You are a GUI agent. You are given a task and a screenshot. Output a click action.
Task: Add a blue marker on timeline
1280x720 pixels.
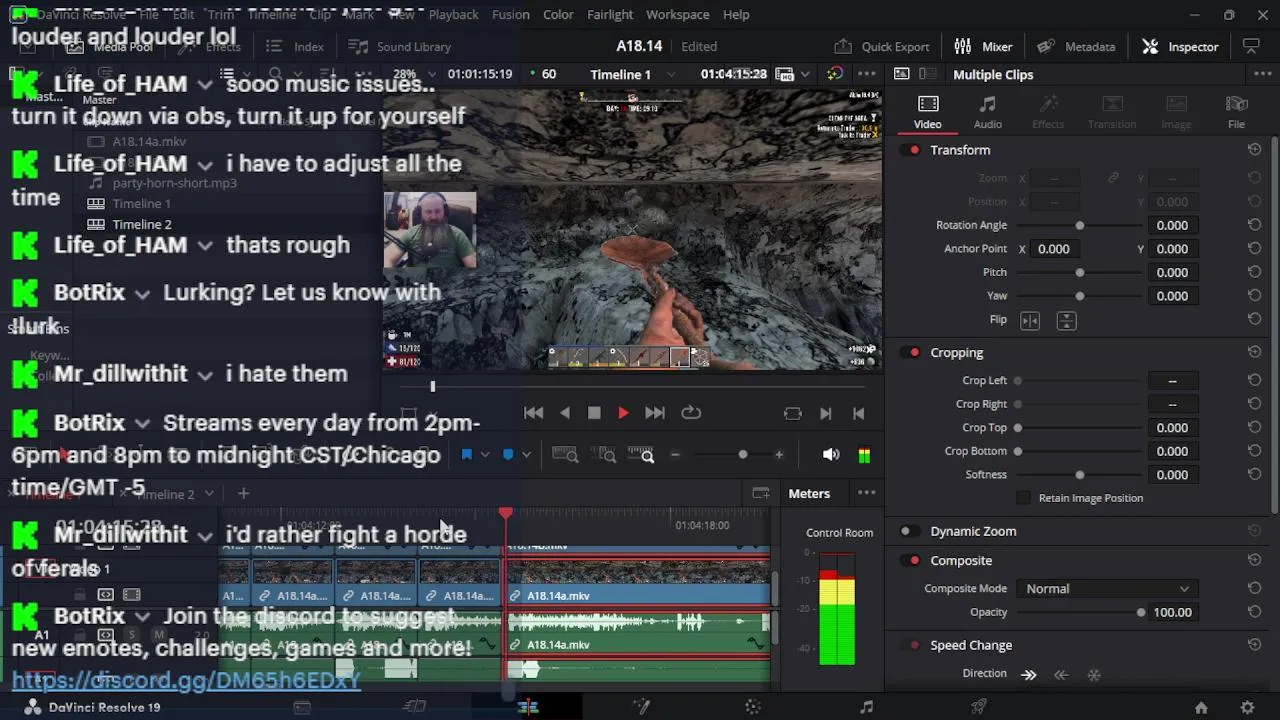[508, 455]
